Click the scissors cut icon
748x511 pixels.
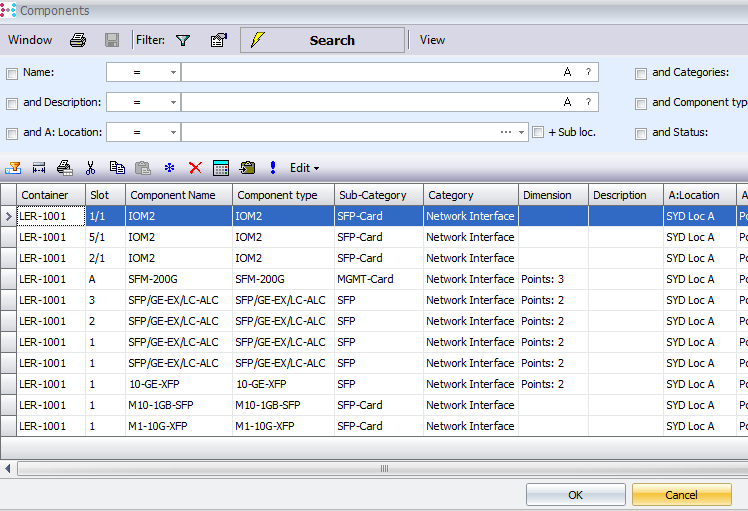coord(91,168)
